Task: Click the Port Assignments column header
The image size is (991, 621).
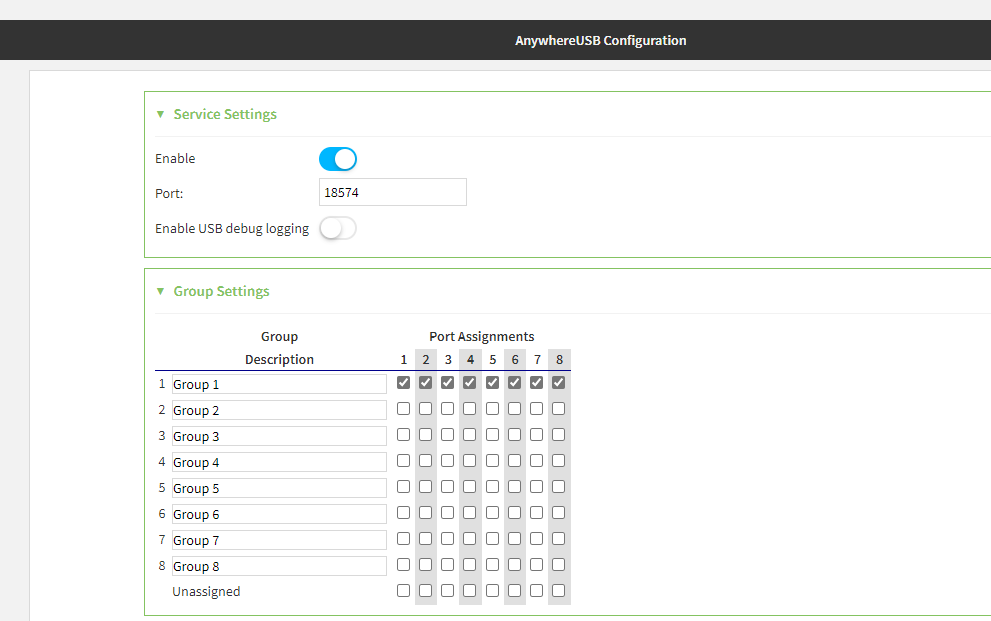Action: (482, 337)
